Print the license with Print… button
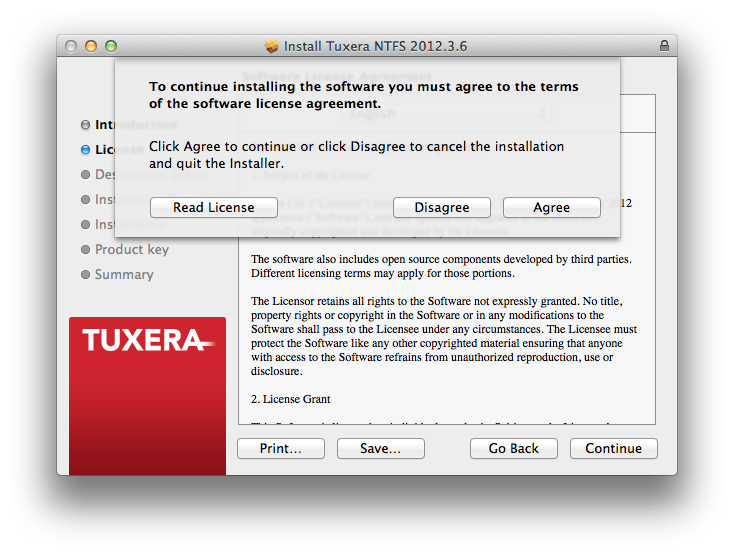 (x=280, y=449)
